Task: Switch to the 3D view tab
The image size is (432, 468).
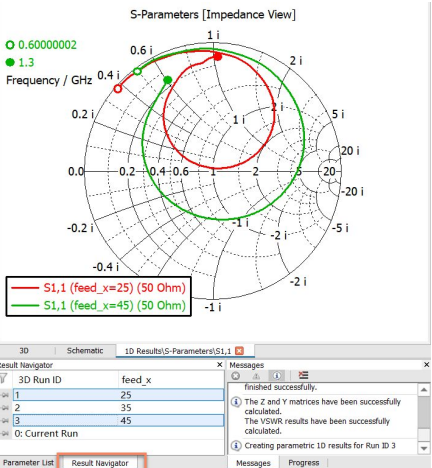Action: pyautogui.click(x=24, y=351)
